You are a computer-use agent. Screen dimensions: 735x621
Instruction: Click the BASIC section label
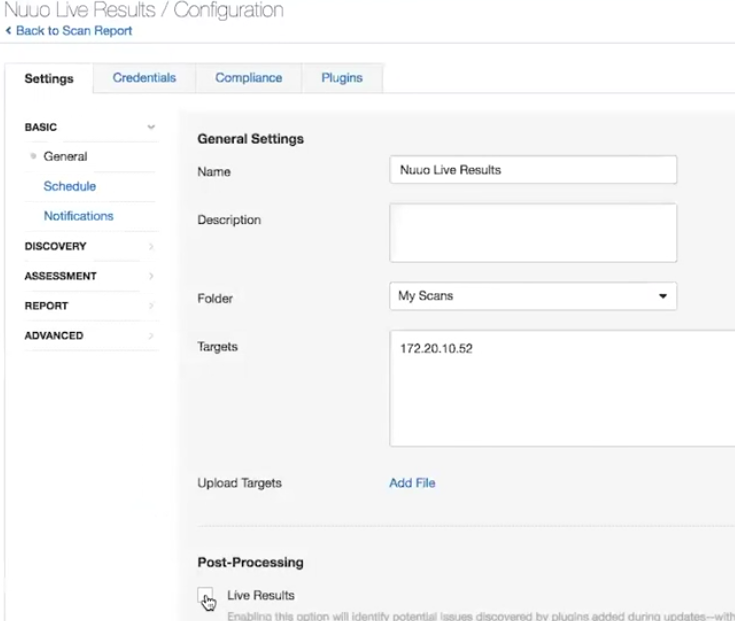[x=41, y=127]
